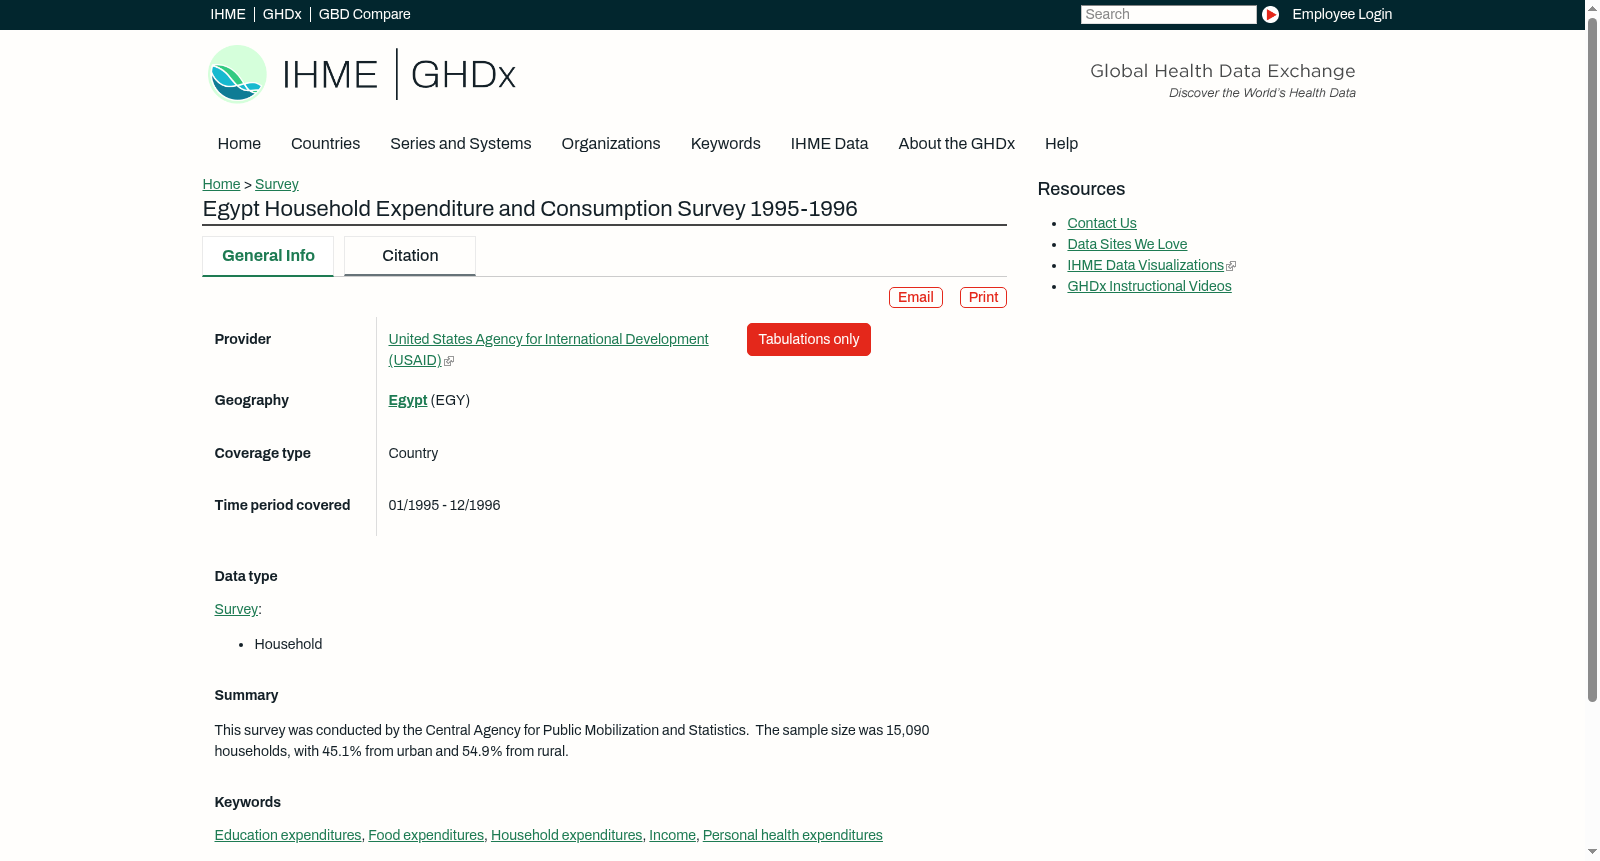1600x861 pixels.
Task: Click the vertical page scrollbar thumb
Action: [x=1592, y=358]
